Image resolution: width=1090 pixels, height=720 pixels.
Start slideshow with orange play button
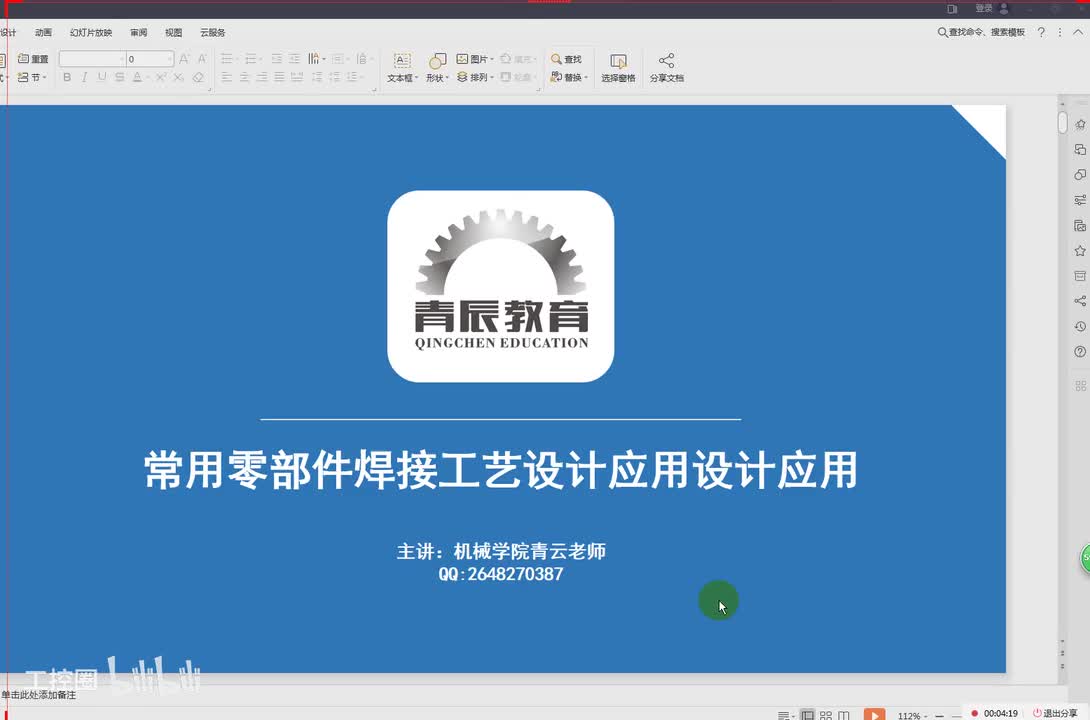[x=874, y=714]
